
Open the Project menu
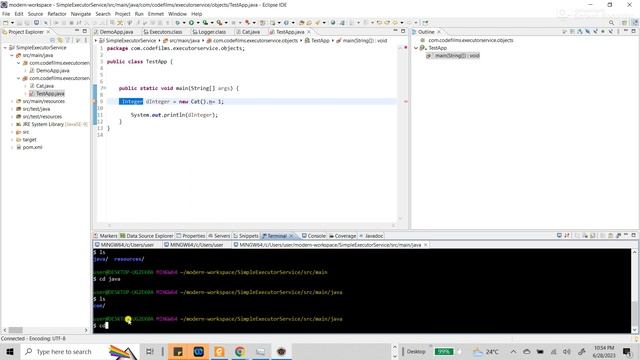coord(122,14)
